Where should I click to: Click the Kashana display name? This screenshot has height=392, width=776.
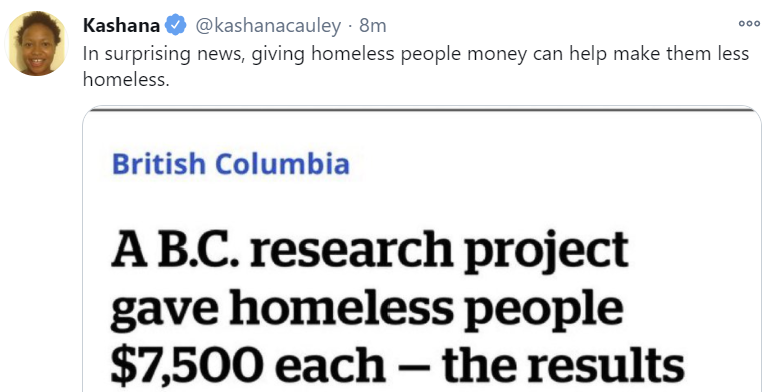pos(121,25)
